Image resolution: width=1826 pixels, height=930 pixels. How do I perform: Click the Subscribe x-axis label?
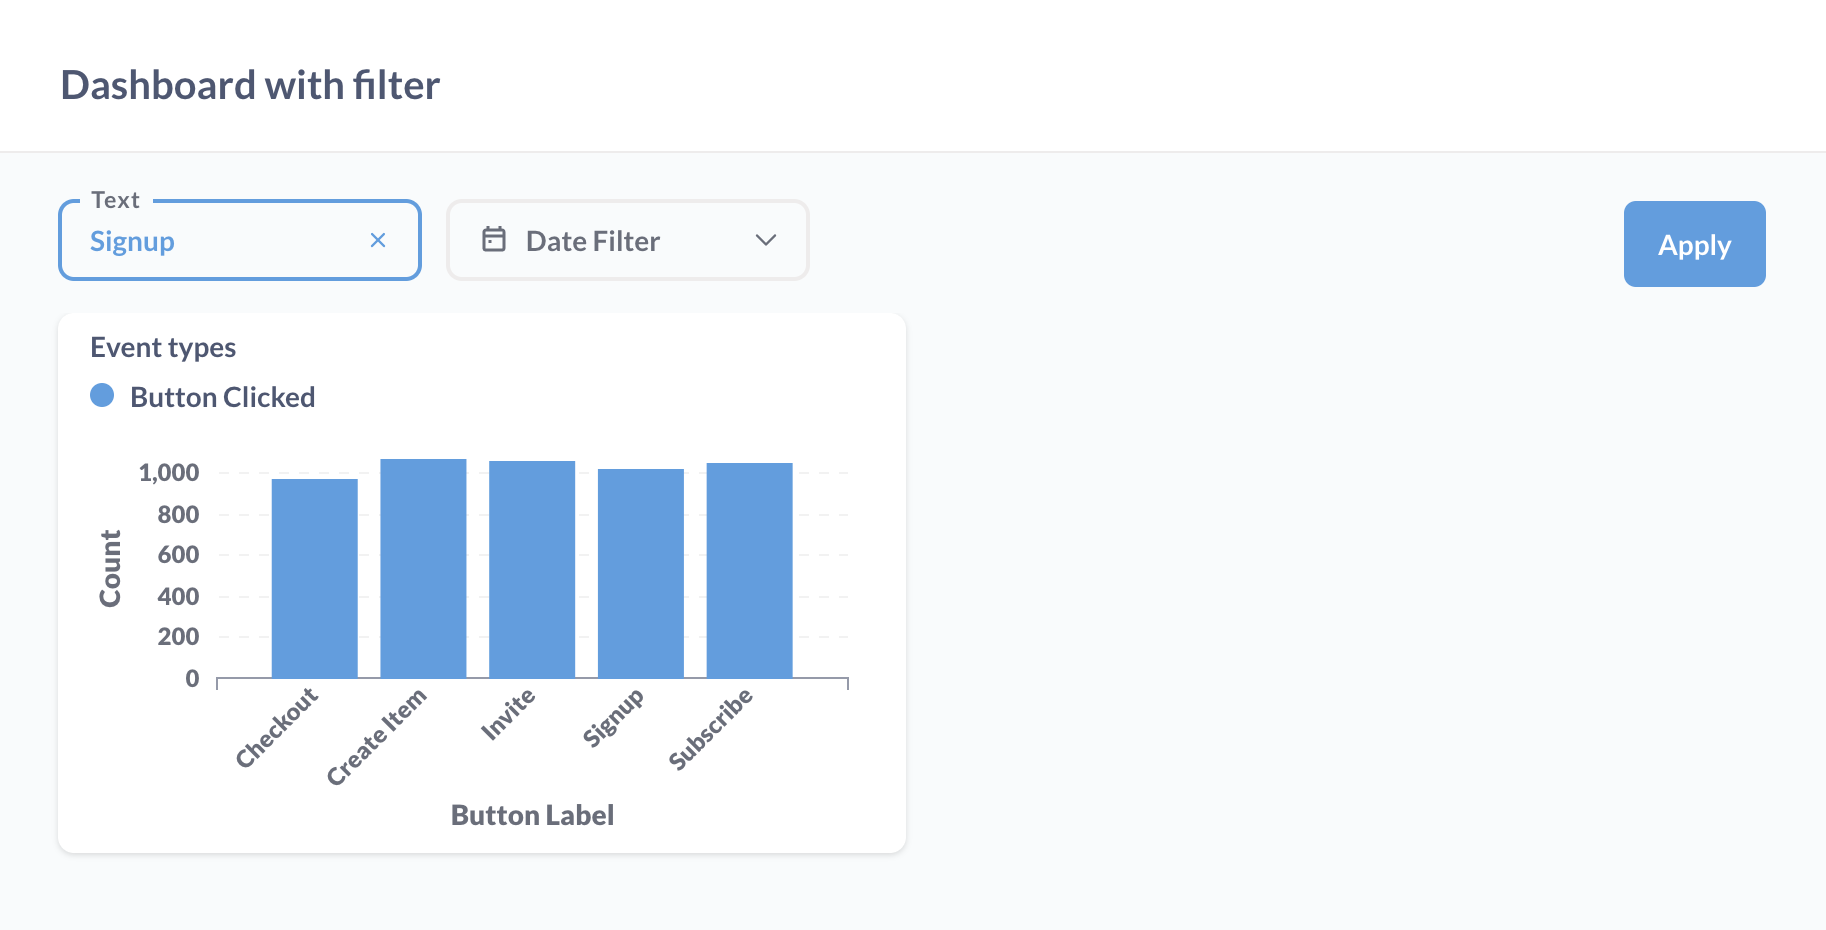[711, 729]
